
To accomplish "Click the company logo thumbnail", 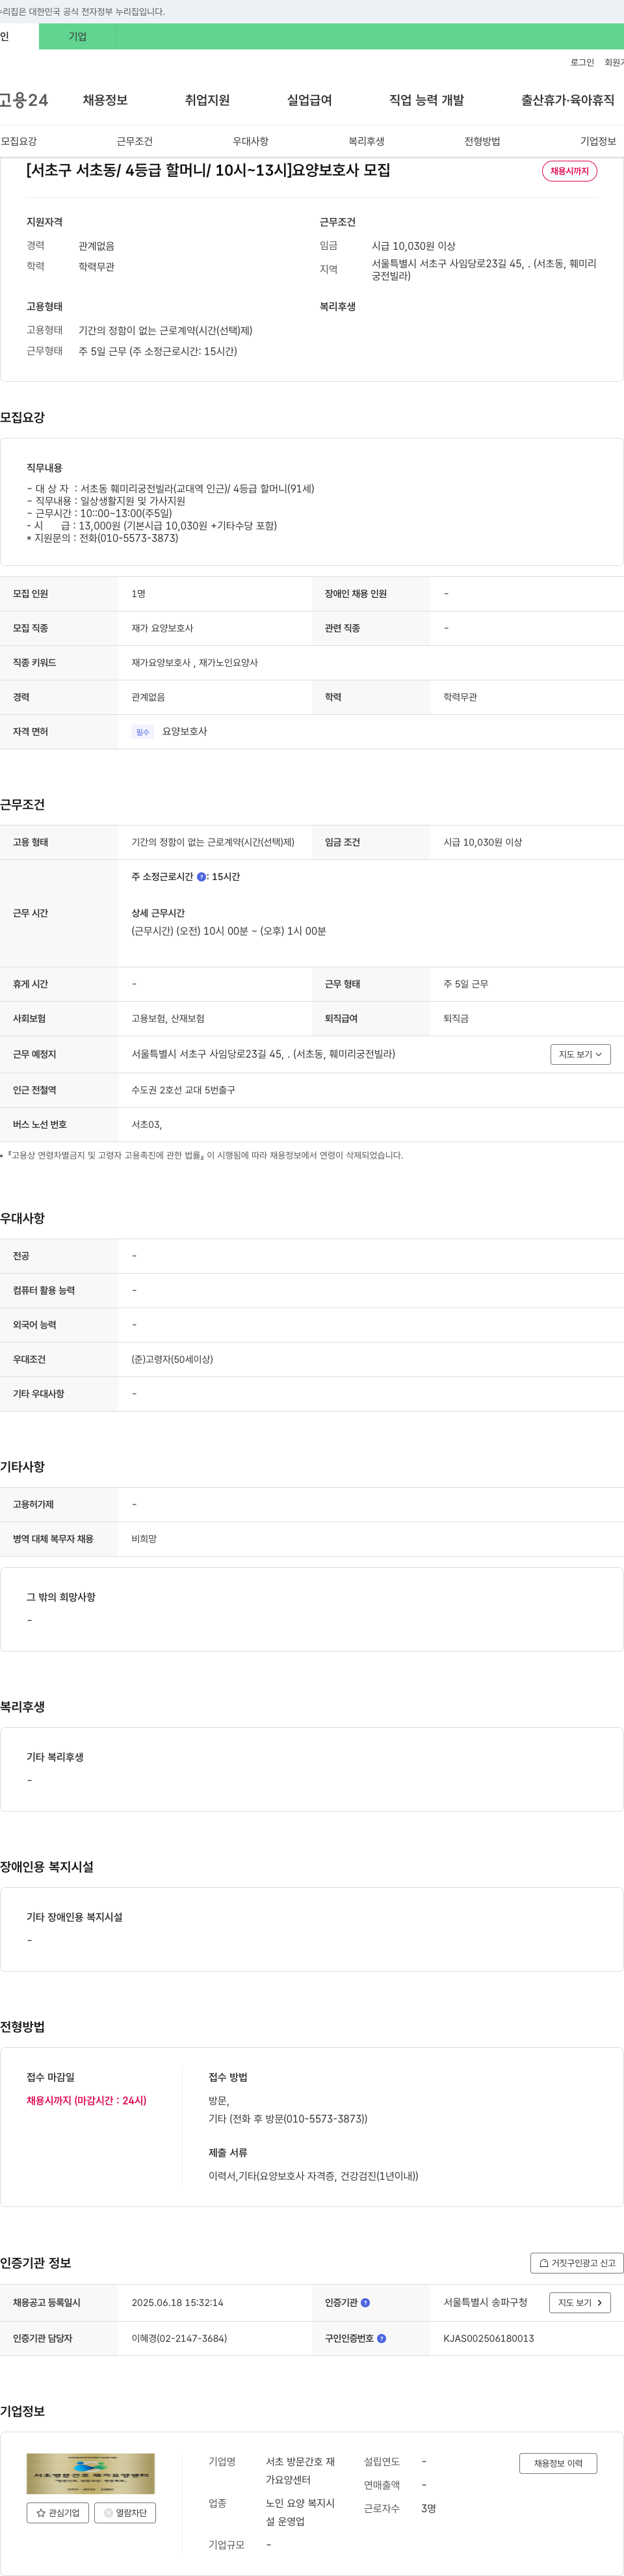I will [90, 2474].
